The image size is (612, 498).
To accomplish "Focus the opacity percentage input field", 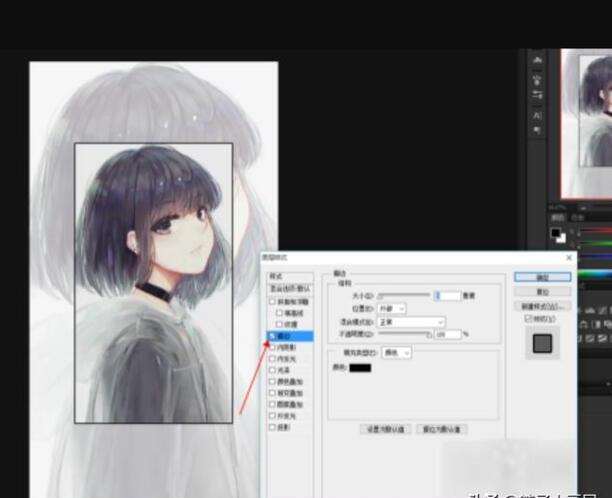I will (x=447, y=334).
